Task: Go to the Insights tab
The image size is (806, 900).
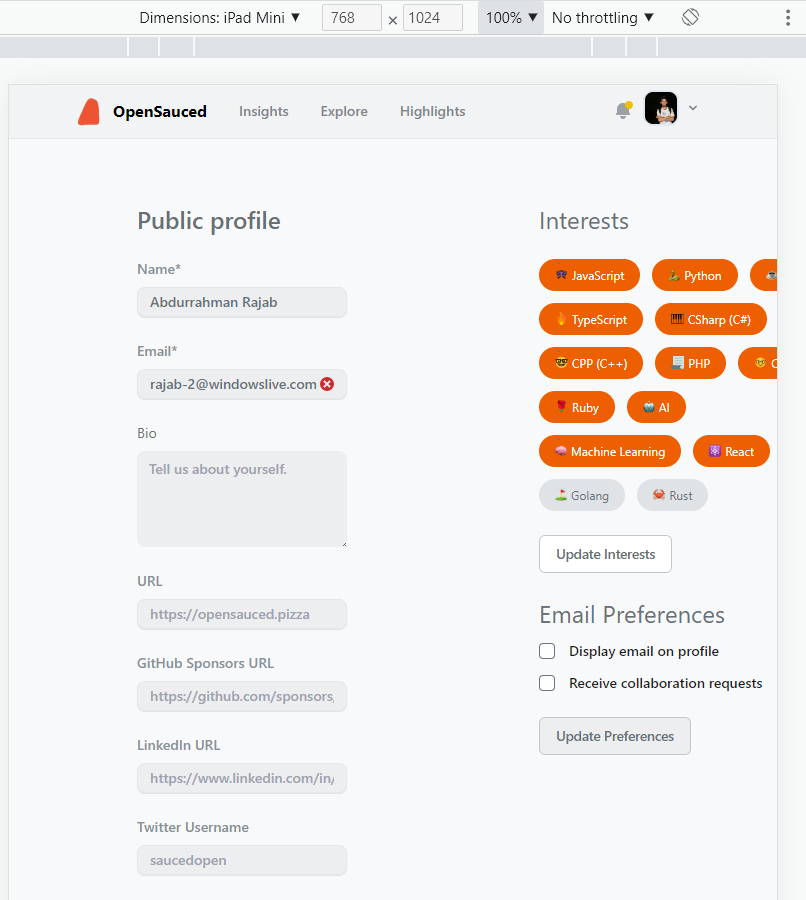Action: (263, 111)
